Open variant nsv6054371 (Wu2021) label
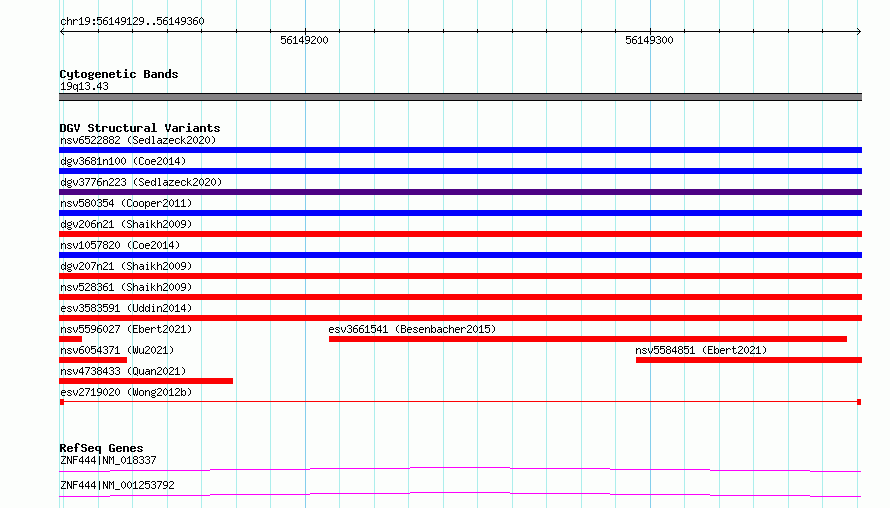Viewport: 890px width, 508px height. (x=117, y=350)
